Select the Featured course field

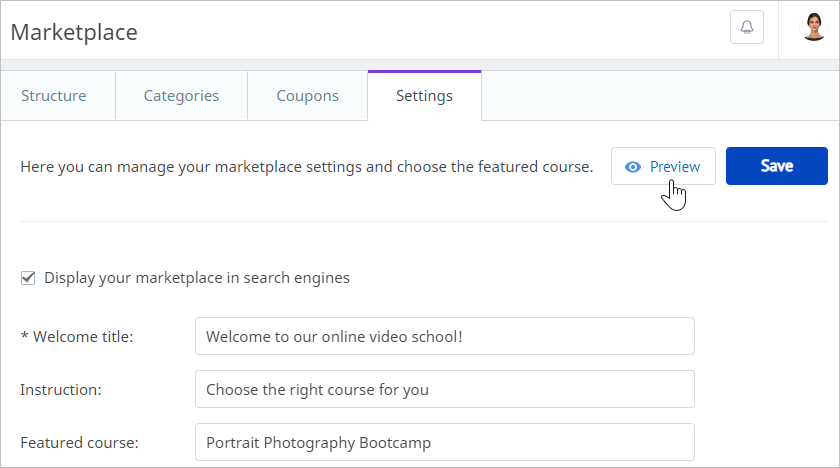(x=444, y=442)
